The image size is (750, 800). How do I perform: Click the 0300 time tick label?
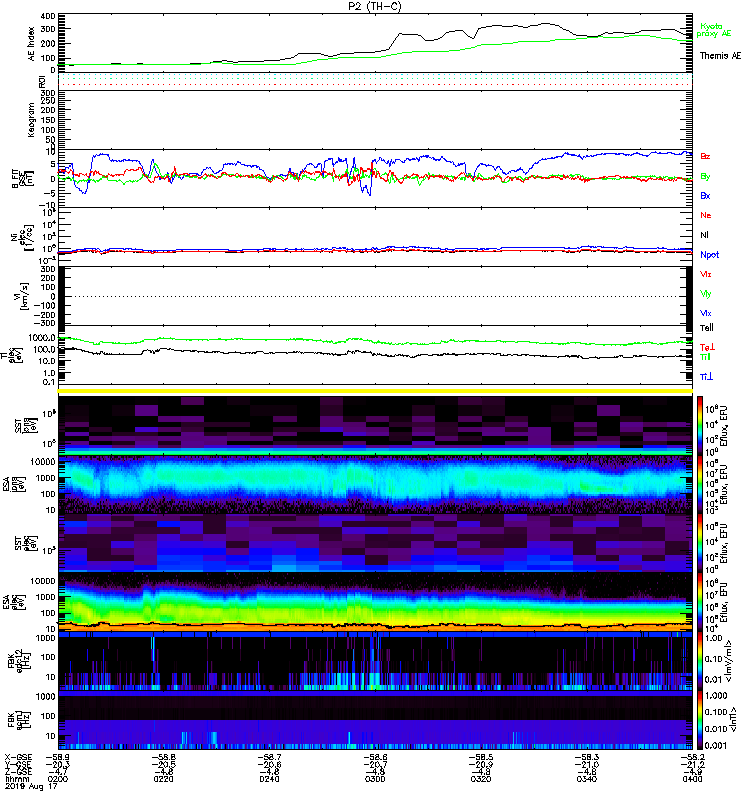(375, 779)
